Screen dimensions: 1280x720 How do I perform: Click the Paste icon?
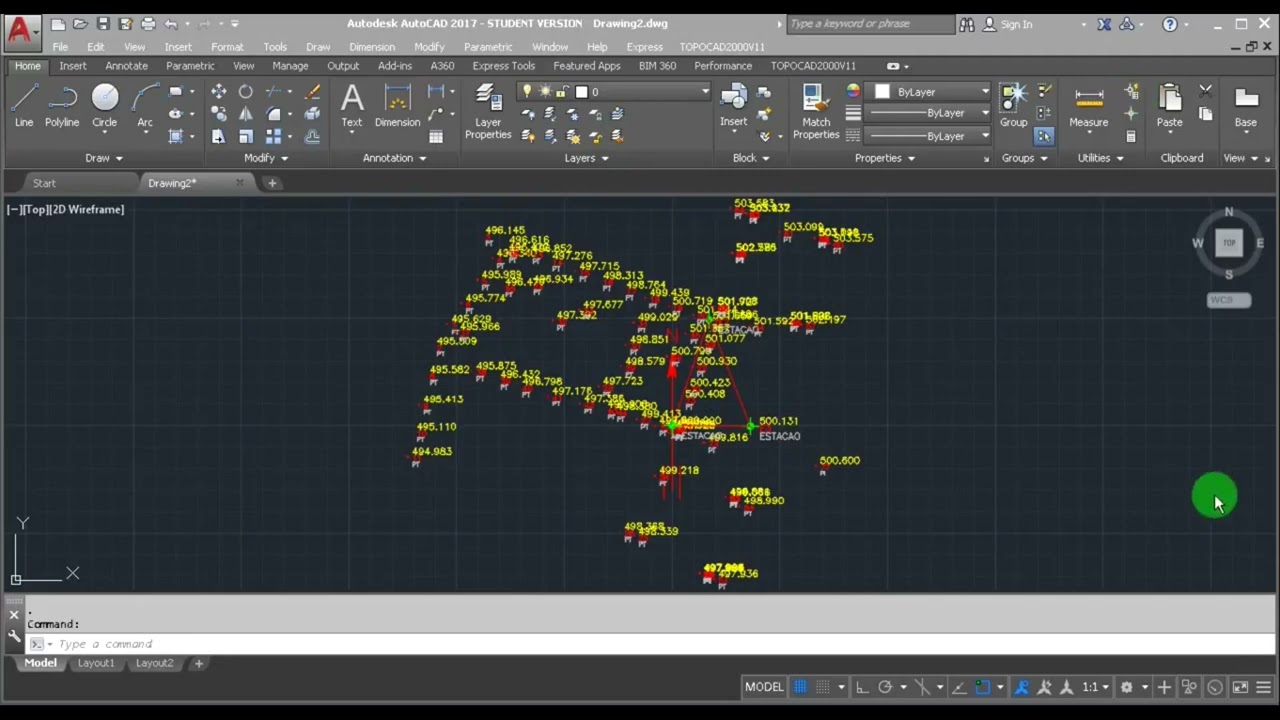click(1169, 106)
